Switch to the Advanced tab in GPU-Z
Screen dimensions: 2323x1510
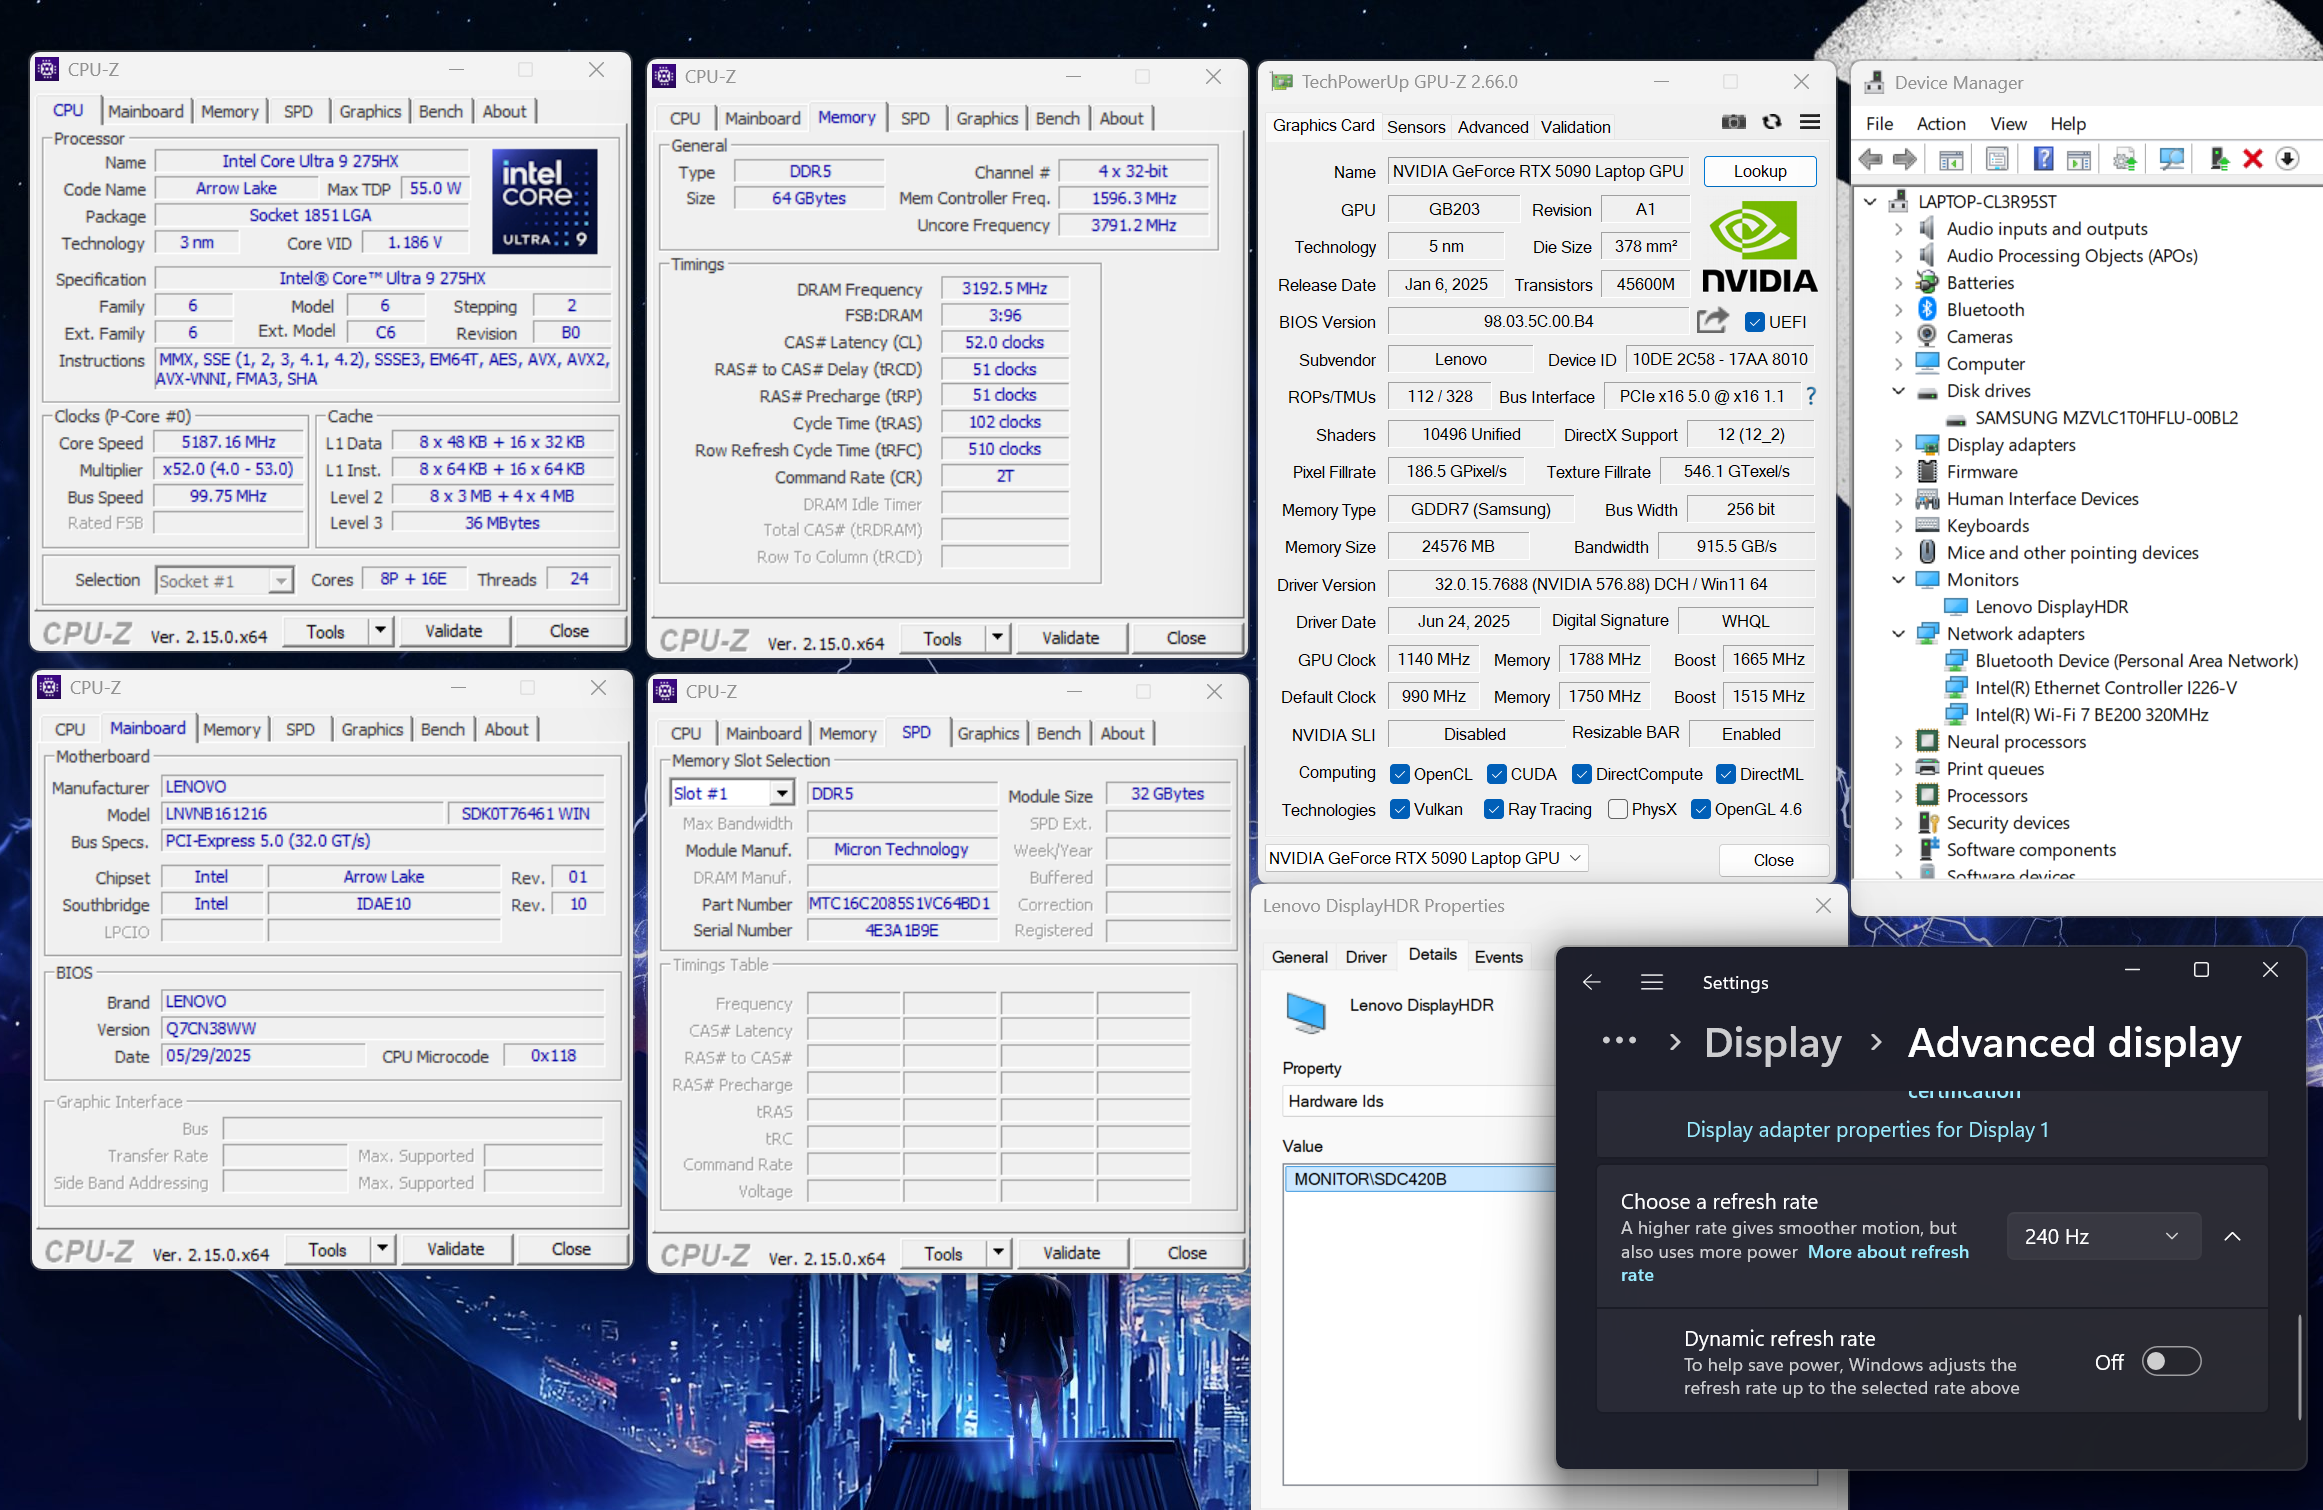point(1493,127)
